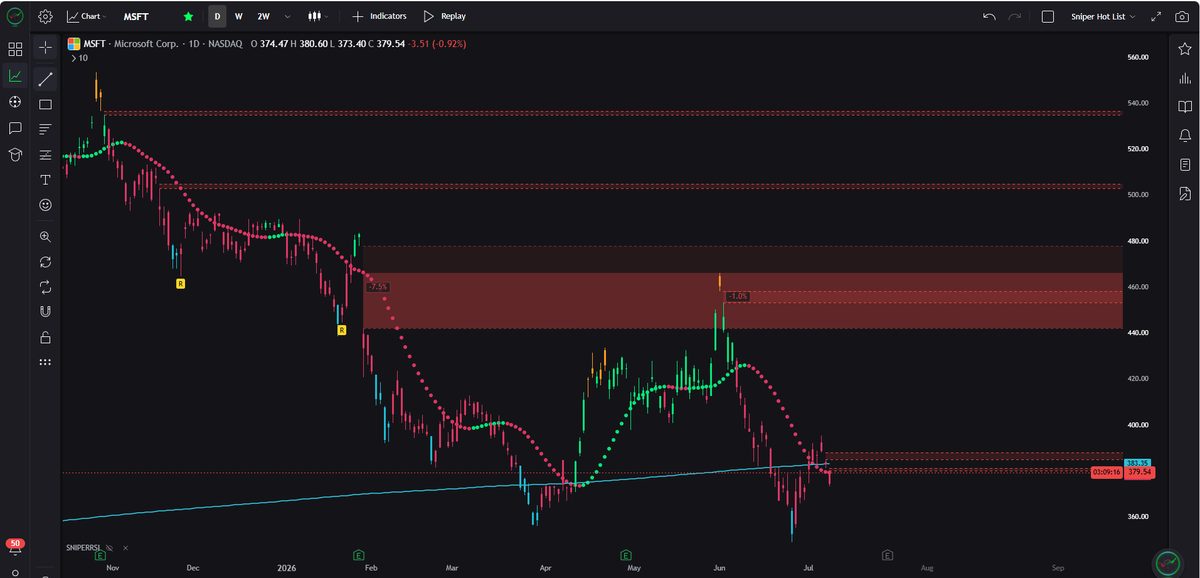Open the chat bubble sidebar icon

tap(15, 128)
